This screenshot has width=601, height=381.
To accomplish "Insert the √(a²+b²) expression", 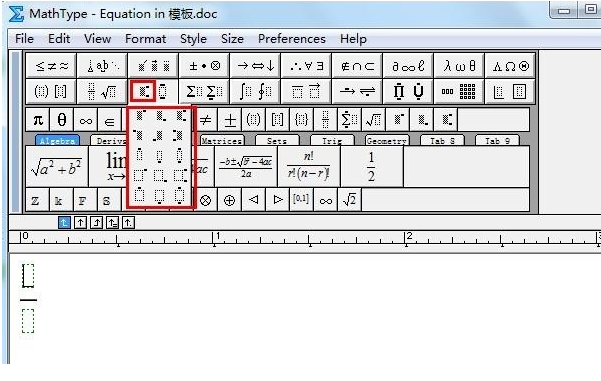I will pyautogui.click(x=57, y=166).
